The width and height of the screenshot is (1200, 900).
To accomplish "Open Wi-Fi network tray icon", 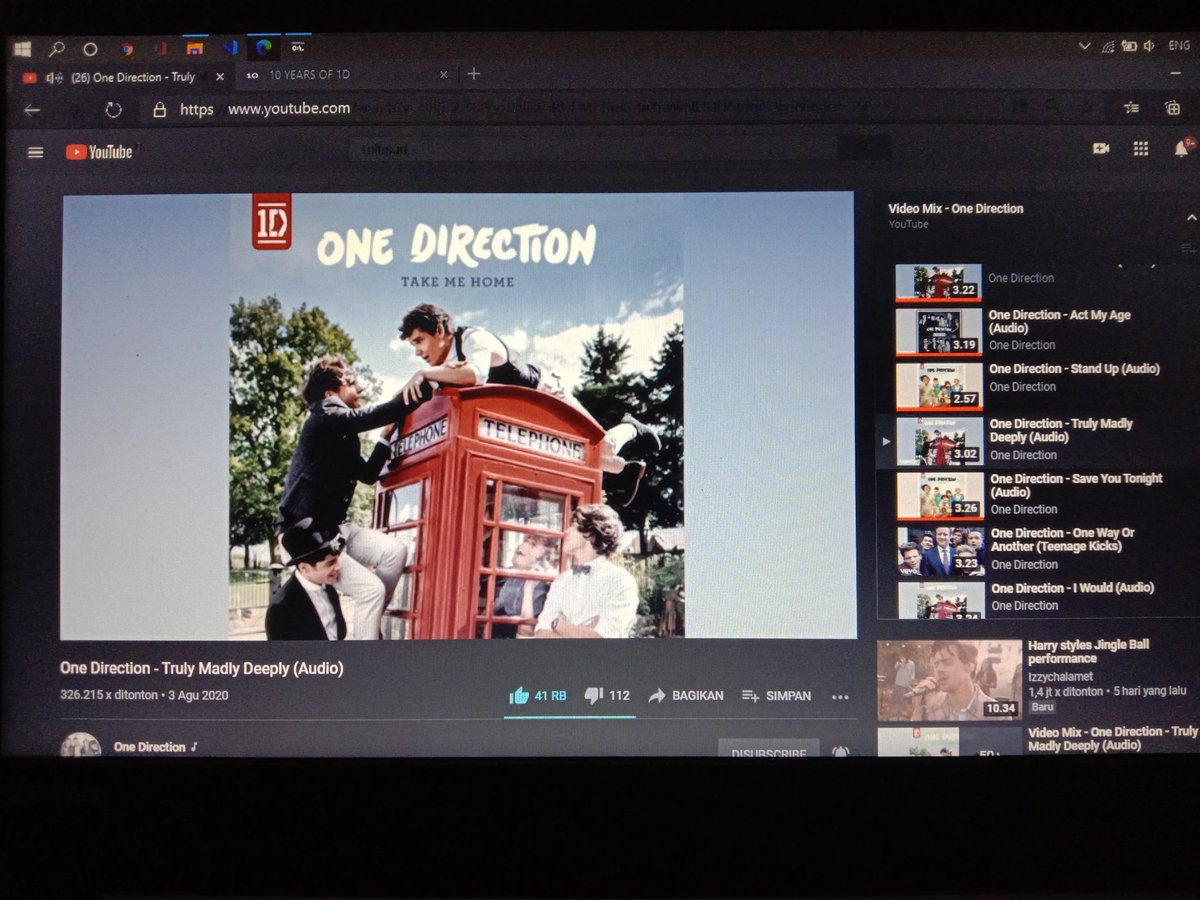I will click(1107, 46).
